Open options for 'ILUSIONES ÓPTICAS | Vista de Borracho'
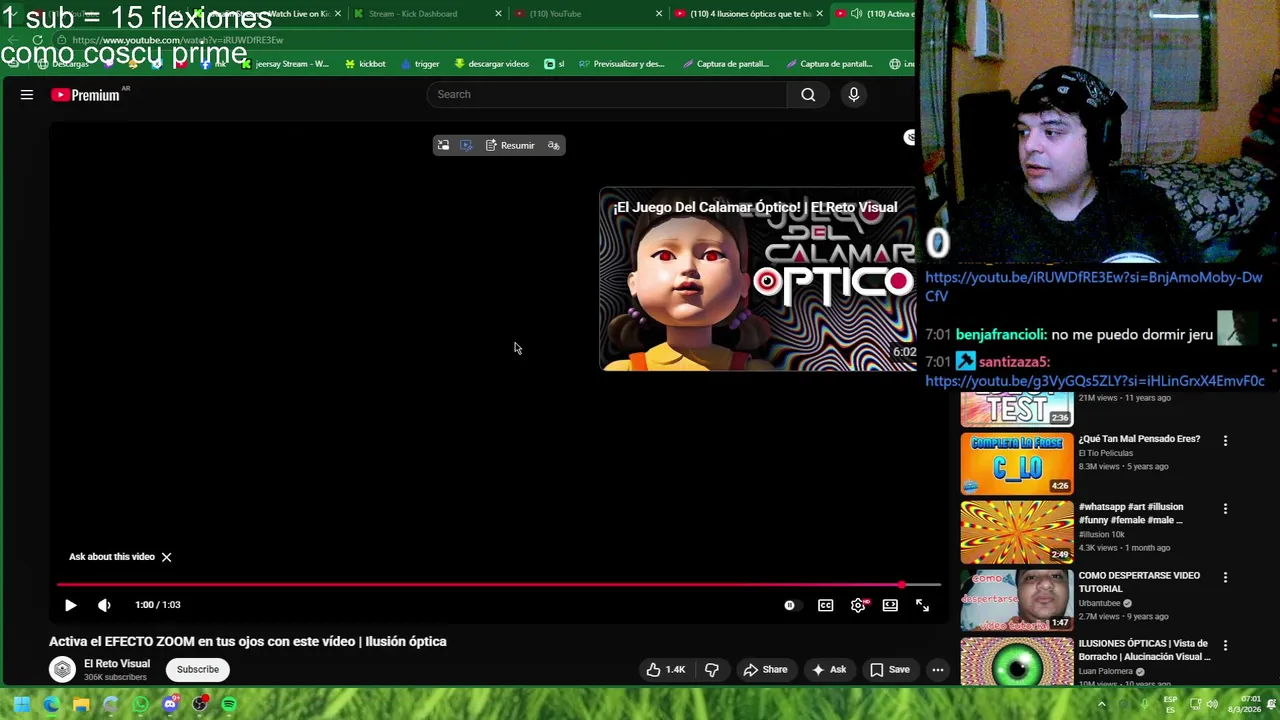The image size is (1280, 720). tap(1225, 645)
